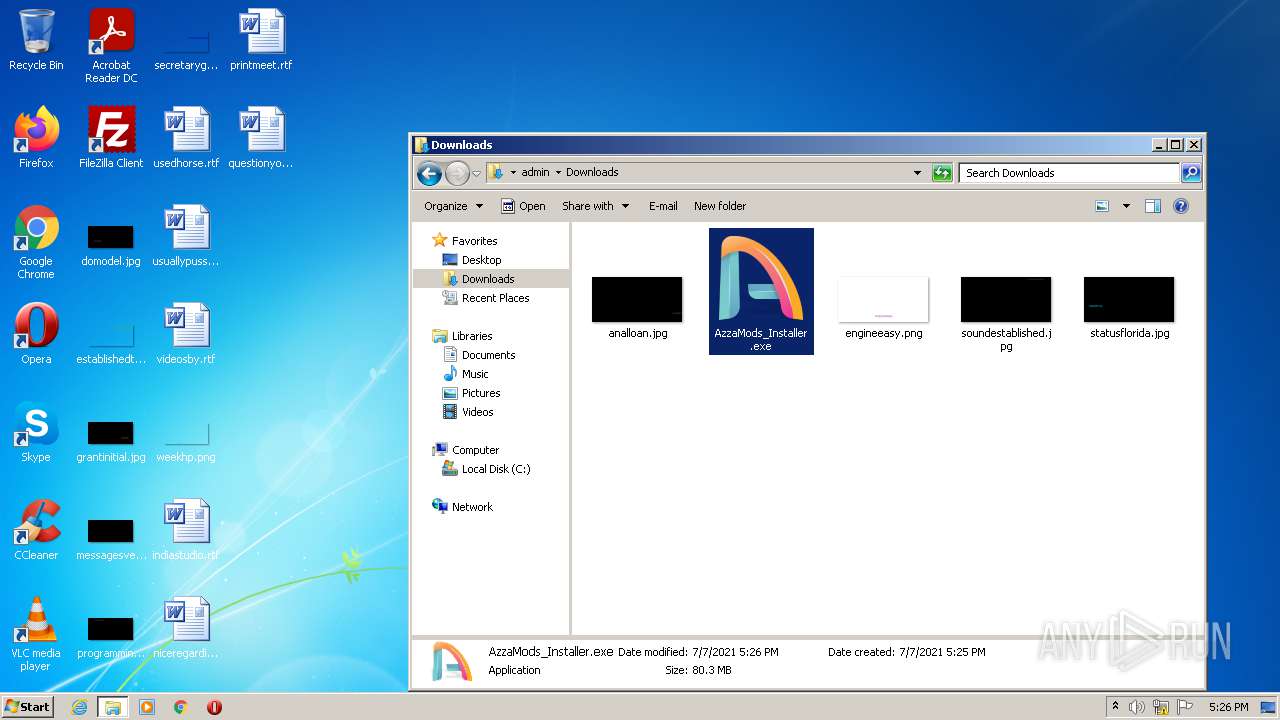Open Local Disk (C:)
The image size is (1280, 720).
point(487,469)
